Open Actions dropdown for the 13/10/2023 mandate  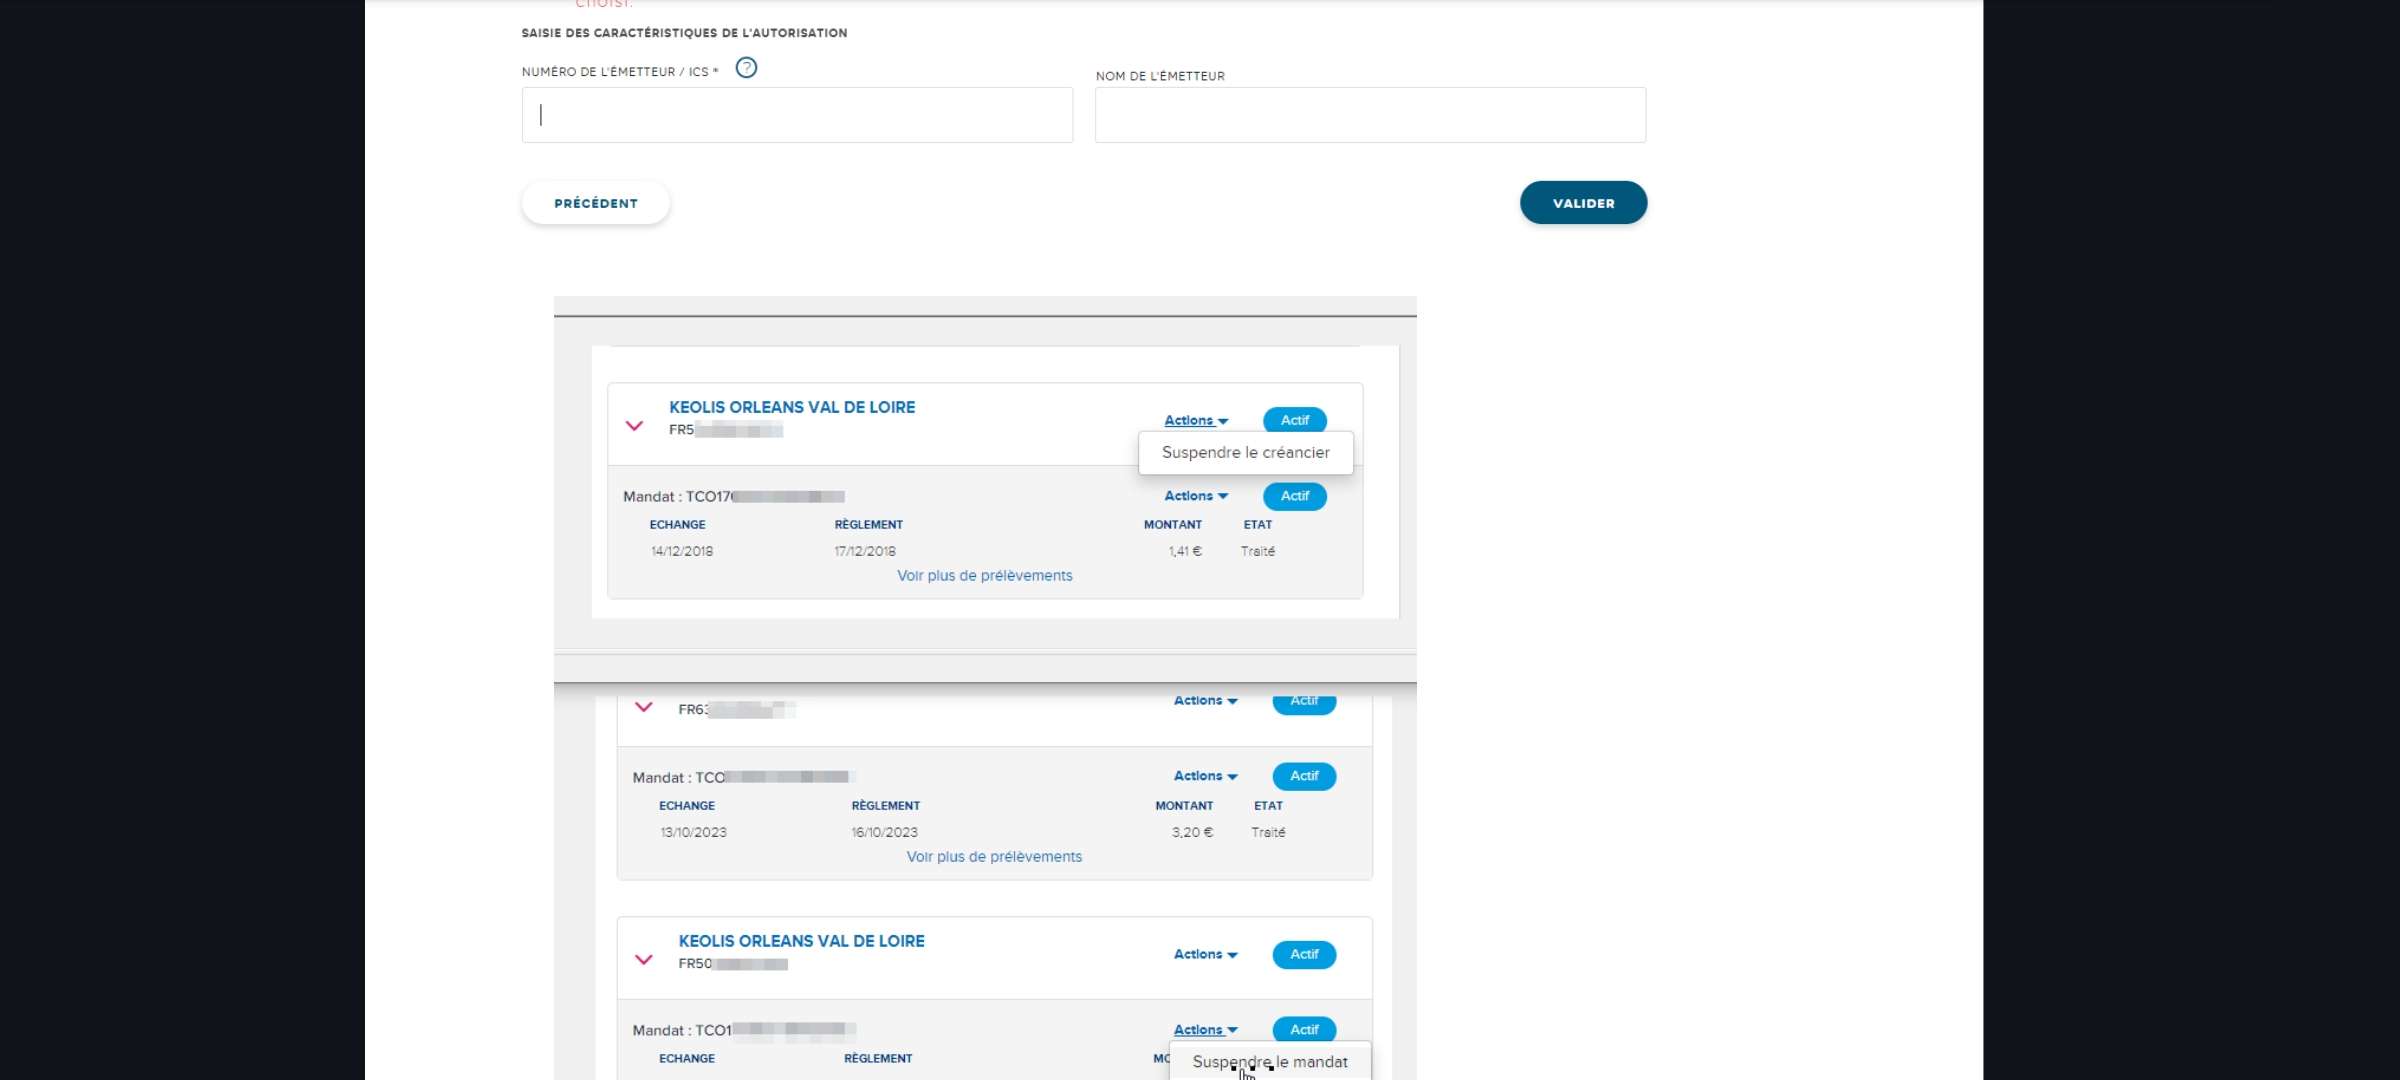[x=1206, y=776]
